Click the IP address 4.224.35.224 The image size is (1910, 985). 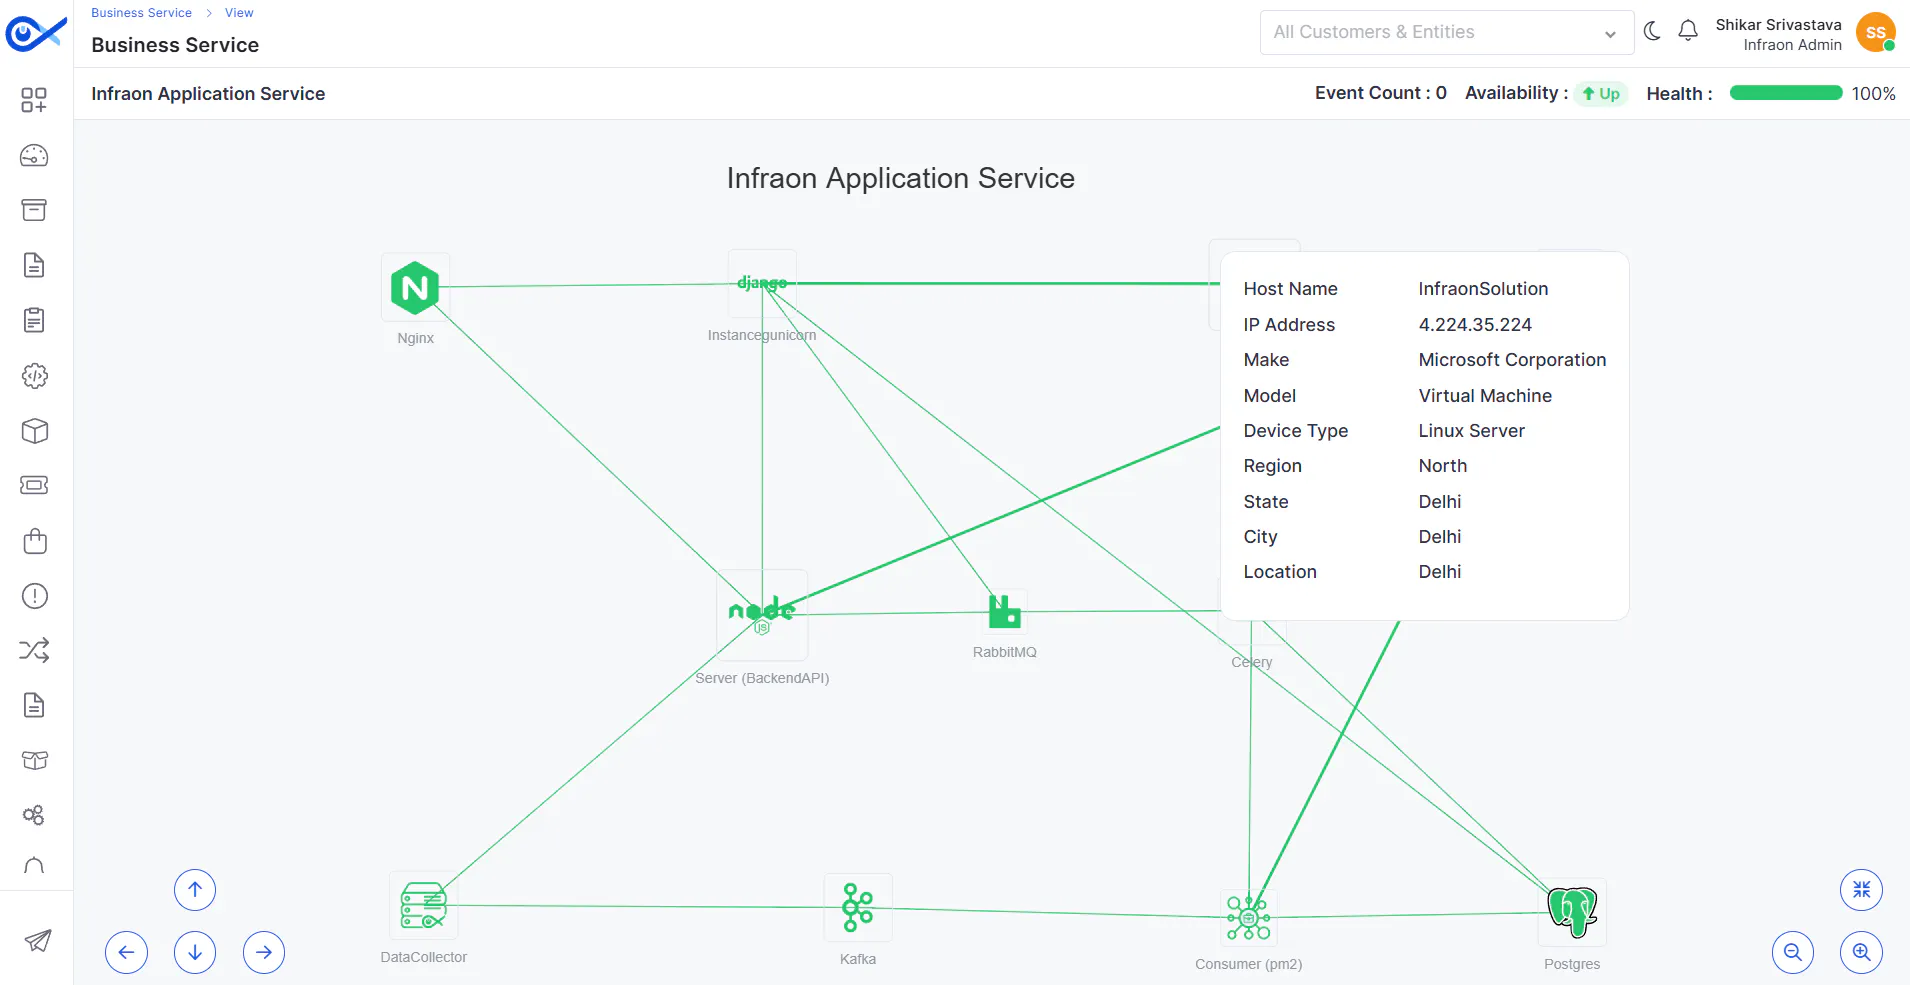point(1475,324)
